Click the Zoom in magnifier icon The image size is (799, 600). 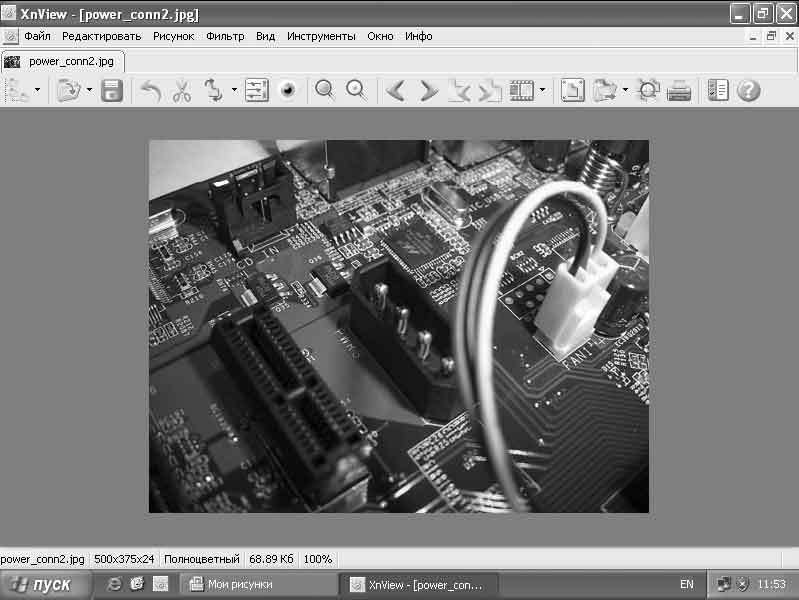coord(324,91)
